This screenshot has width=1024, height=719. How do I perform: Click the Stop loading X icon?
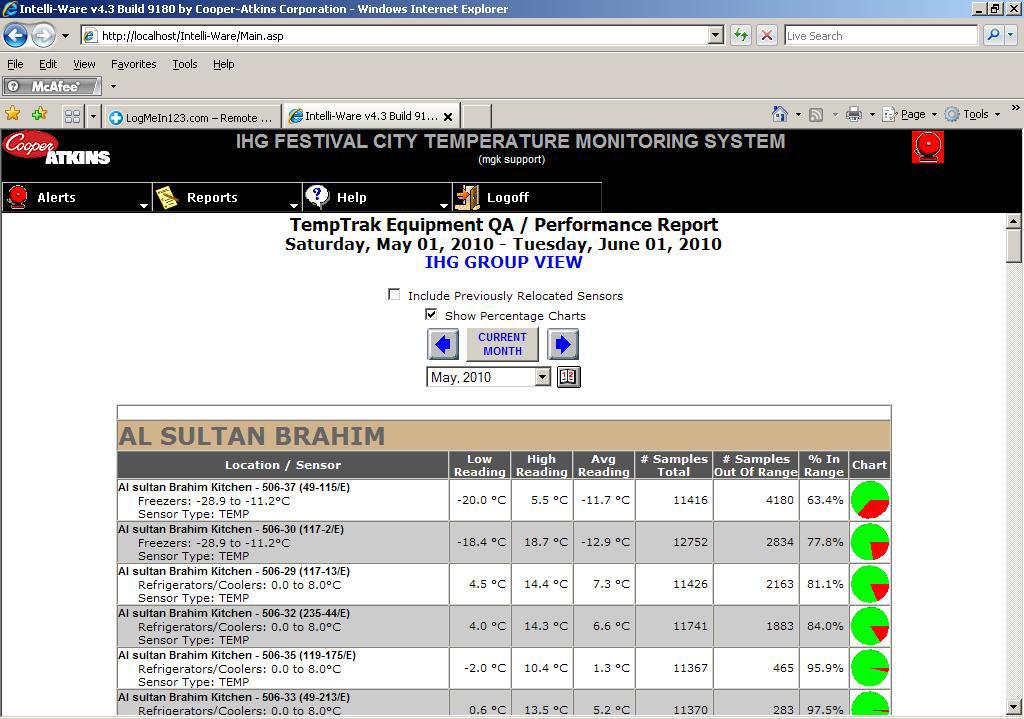767,35
